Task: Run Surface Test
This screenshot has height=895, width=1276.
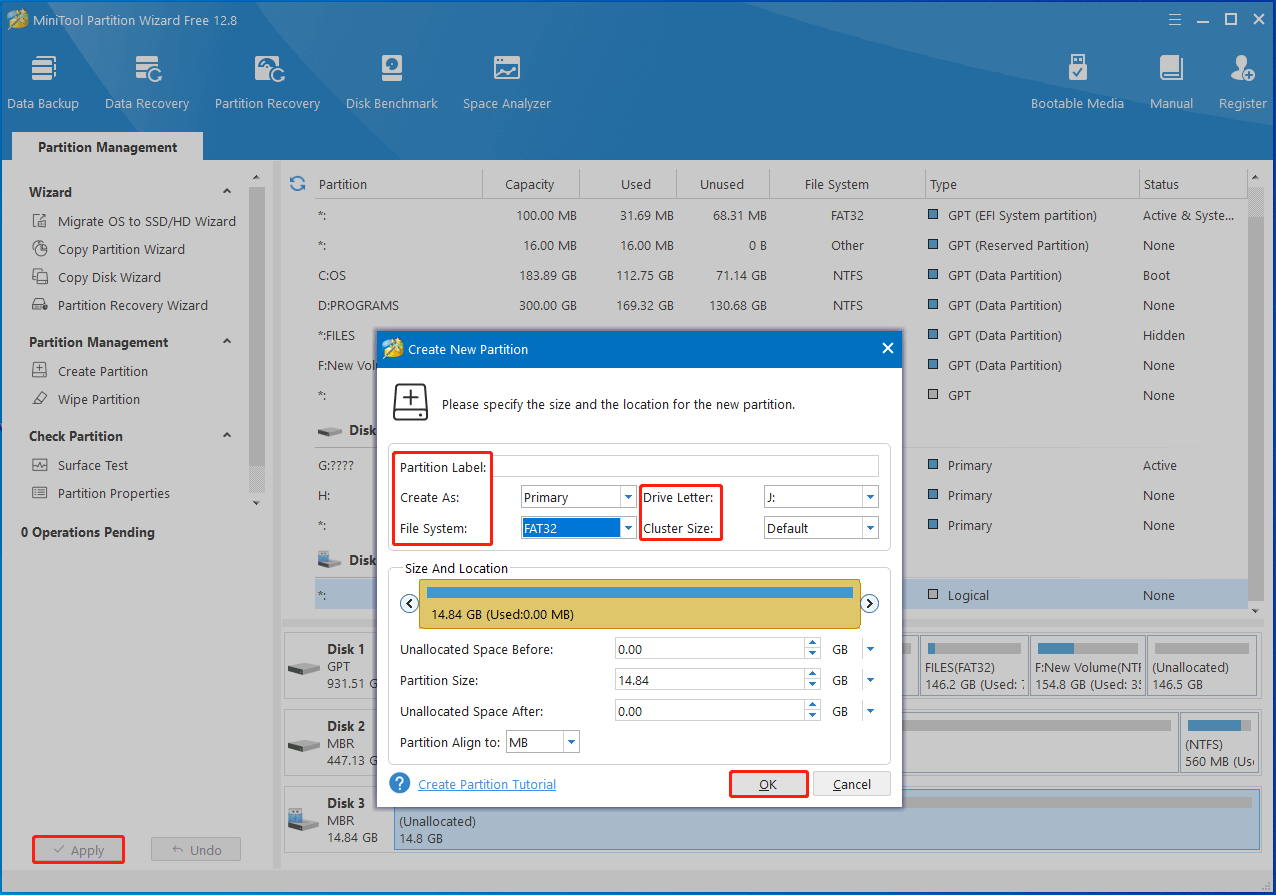Action: (x=92, y=465)
